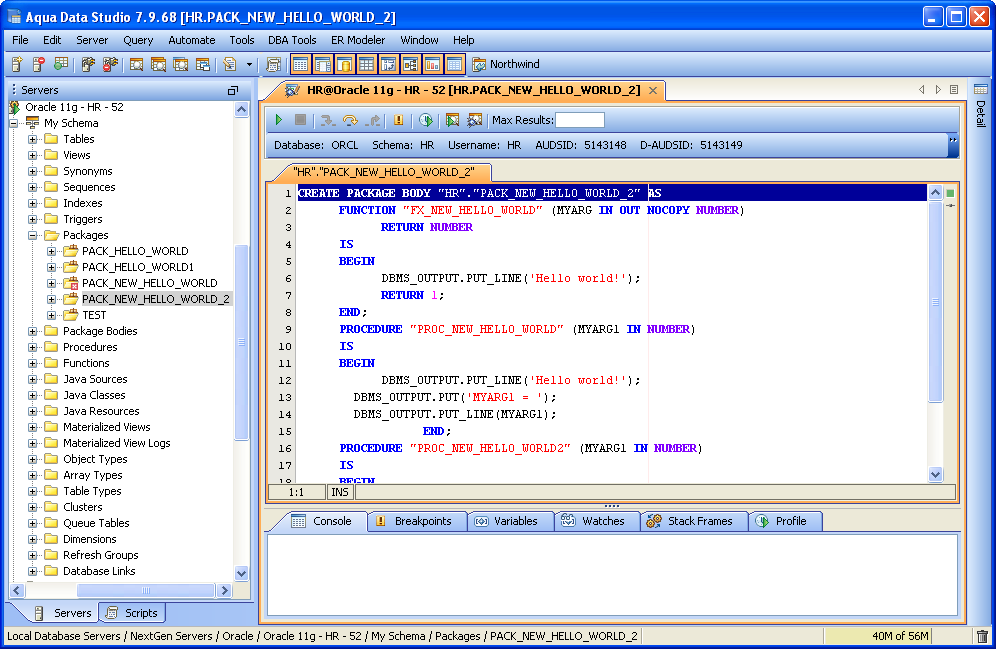
Task: Click the clock Profile icon in debug toolbar
Action: click(426, 120)
